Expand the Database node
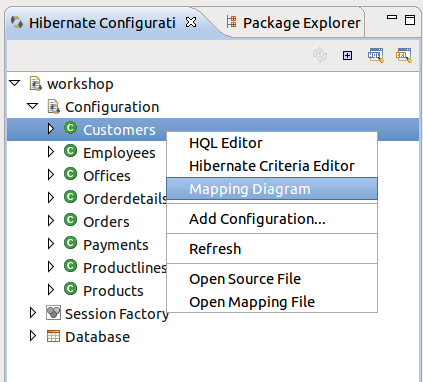 coord(33,336)
